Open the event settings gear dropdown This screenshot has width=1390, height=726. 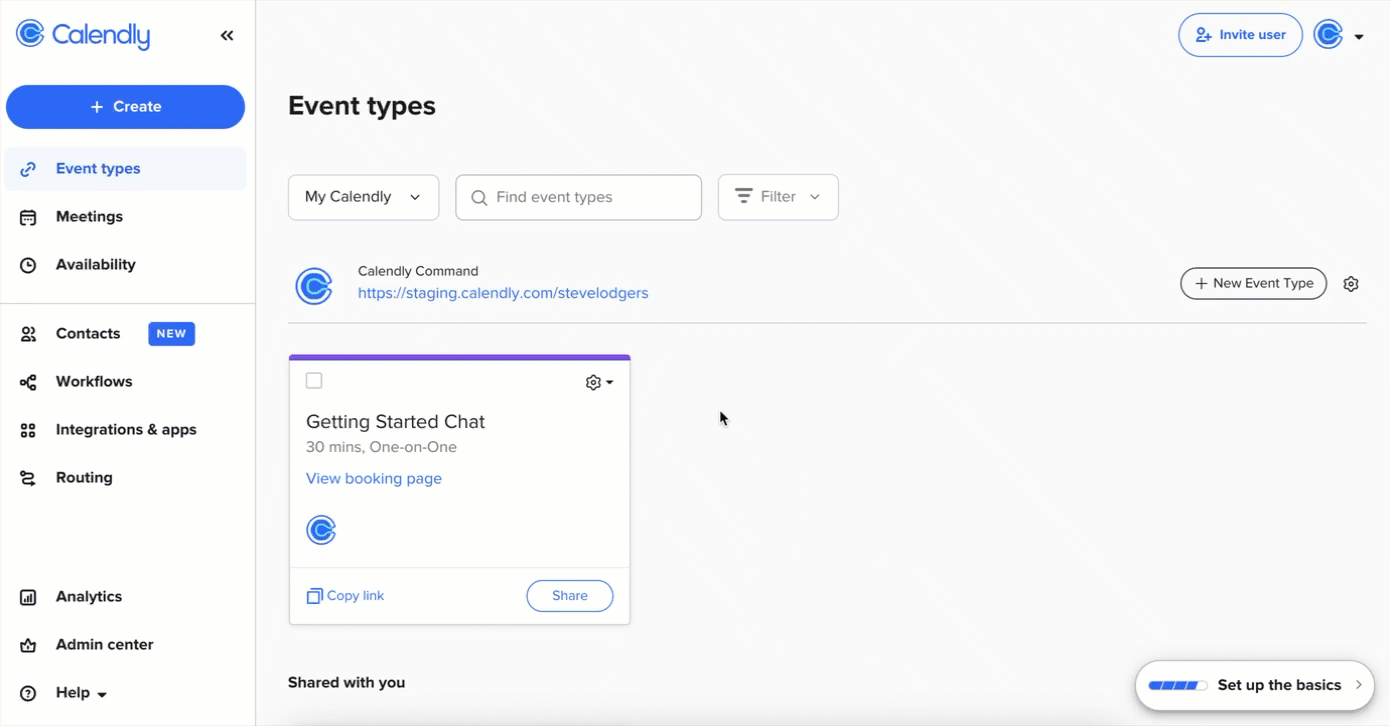coord(598,381)
